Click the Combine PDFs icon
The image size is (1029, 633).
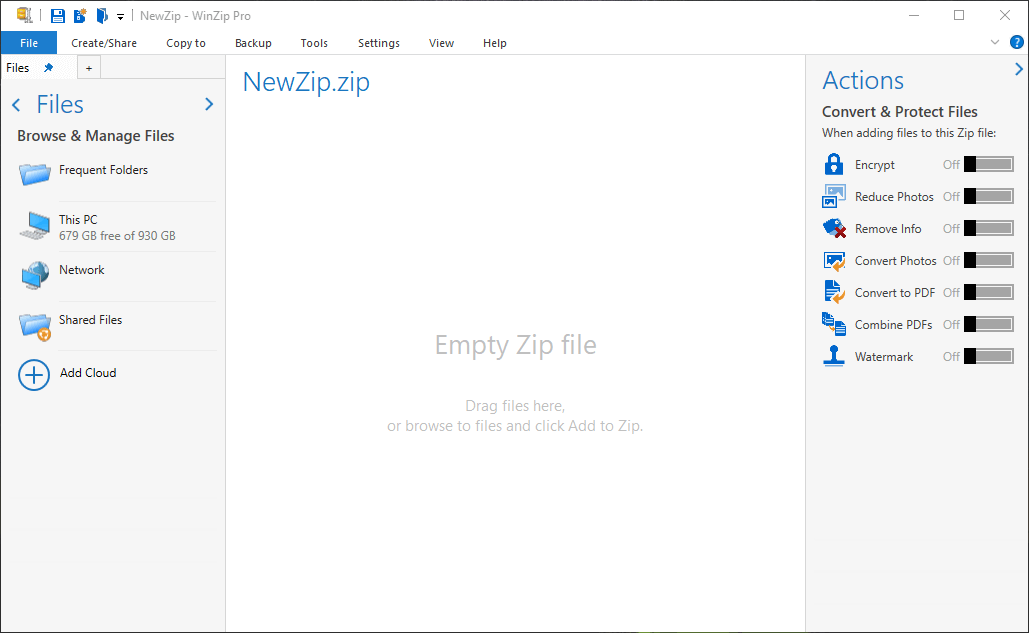click(x=834, y=324)
